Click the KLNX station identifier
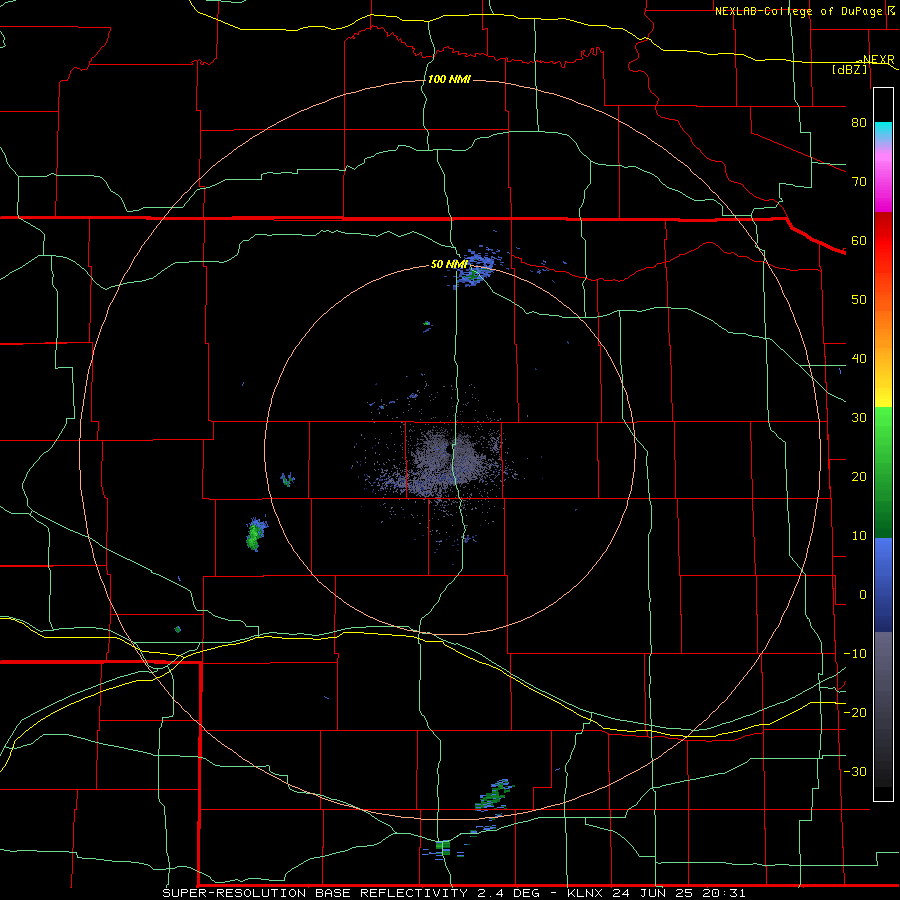Image resolution: width=900 pixels, height=900 pixels. tap(586, 893)
